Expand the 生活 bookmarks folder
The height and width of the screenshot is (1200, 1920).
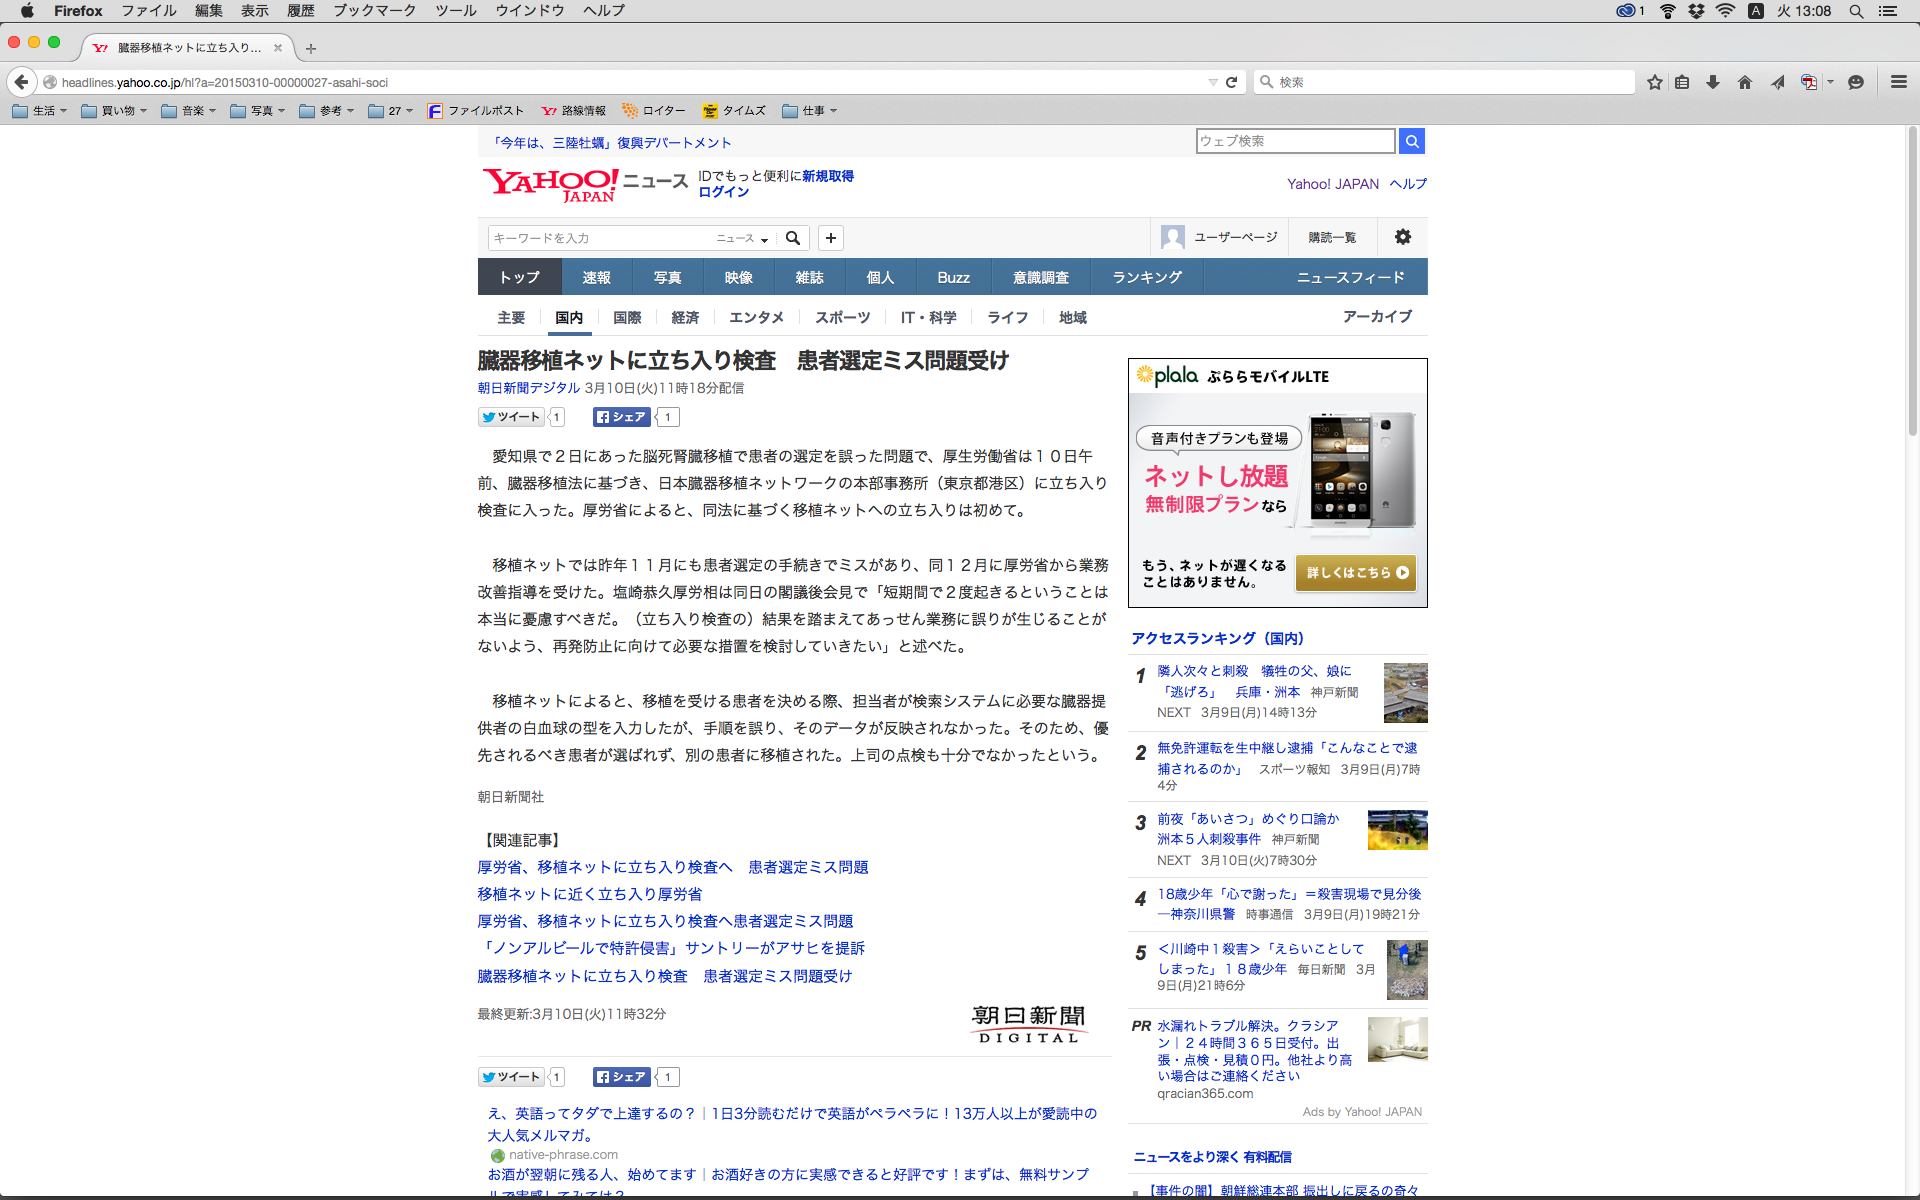point(40,111)
